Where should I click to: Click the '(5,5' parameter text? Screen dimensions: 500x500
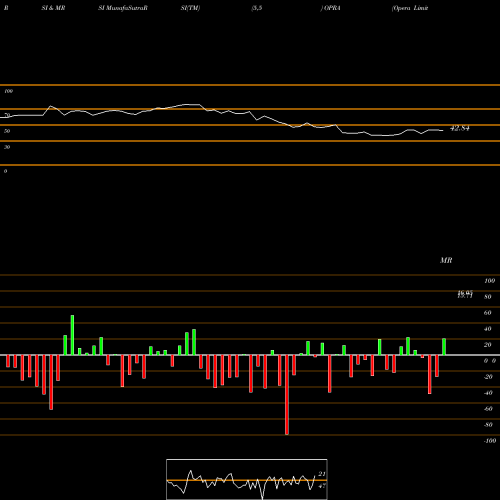[257, 8]
